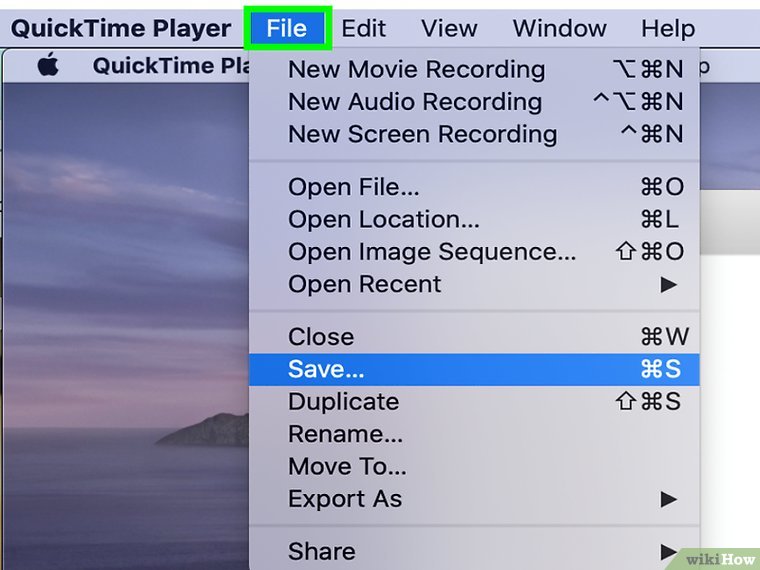Choose Open Image Sequence…
This screenshot has width=760, height=570.
431,252
